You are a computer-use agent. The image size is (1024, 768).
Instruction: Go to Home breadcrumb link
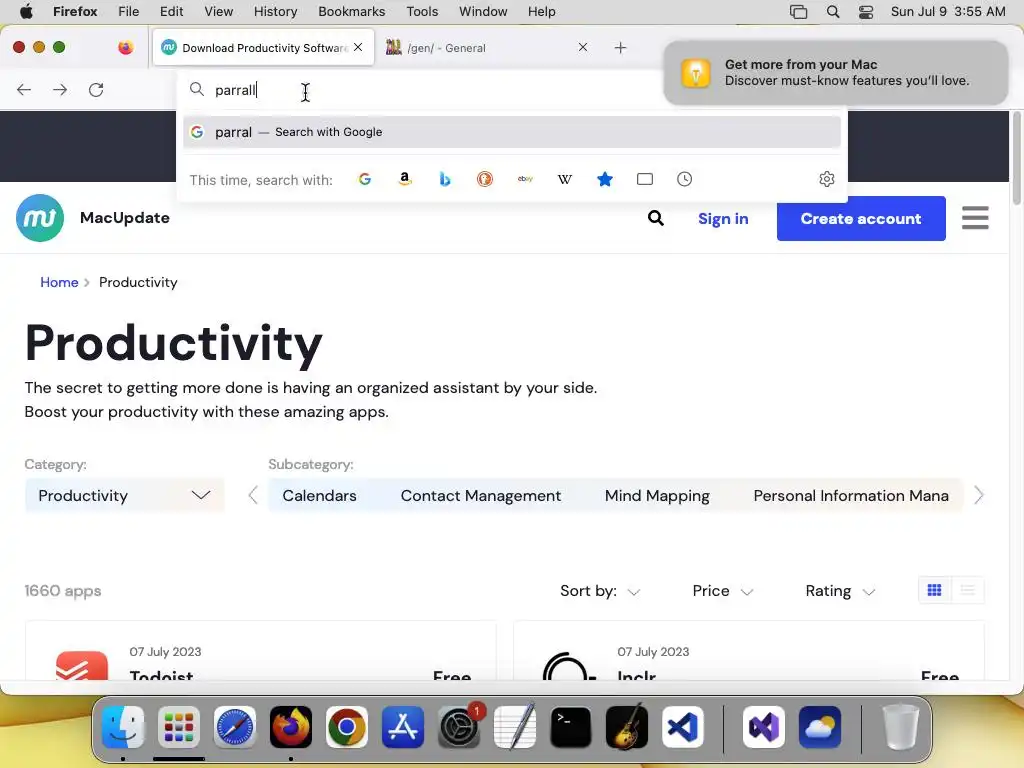click(59, 282)
